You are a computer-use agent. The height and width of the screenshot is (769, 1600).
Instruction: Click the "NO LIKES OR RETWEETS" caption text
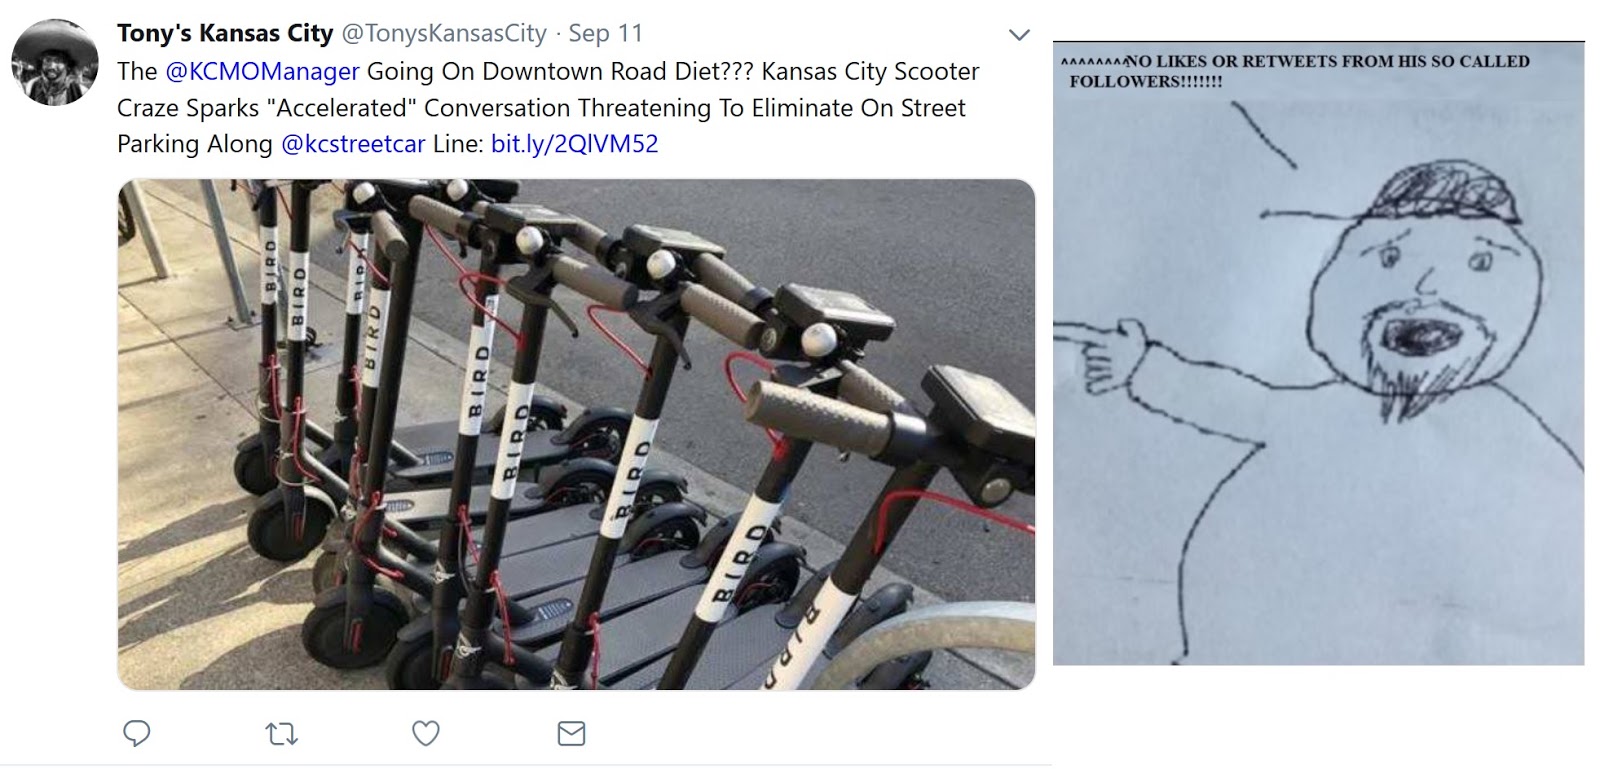[x=1296, y=70]
